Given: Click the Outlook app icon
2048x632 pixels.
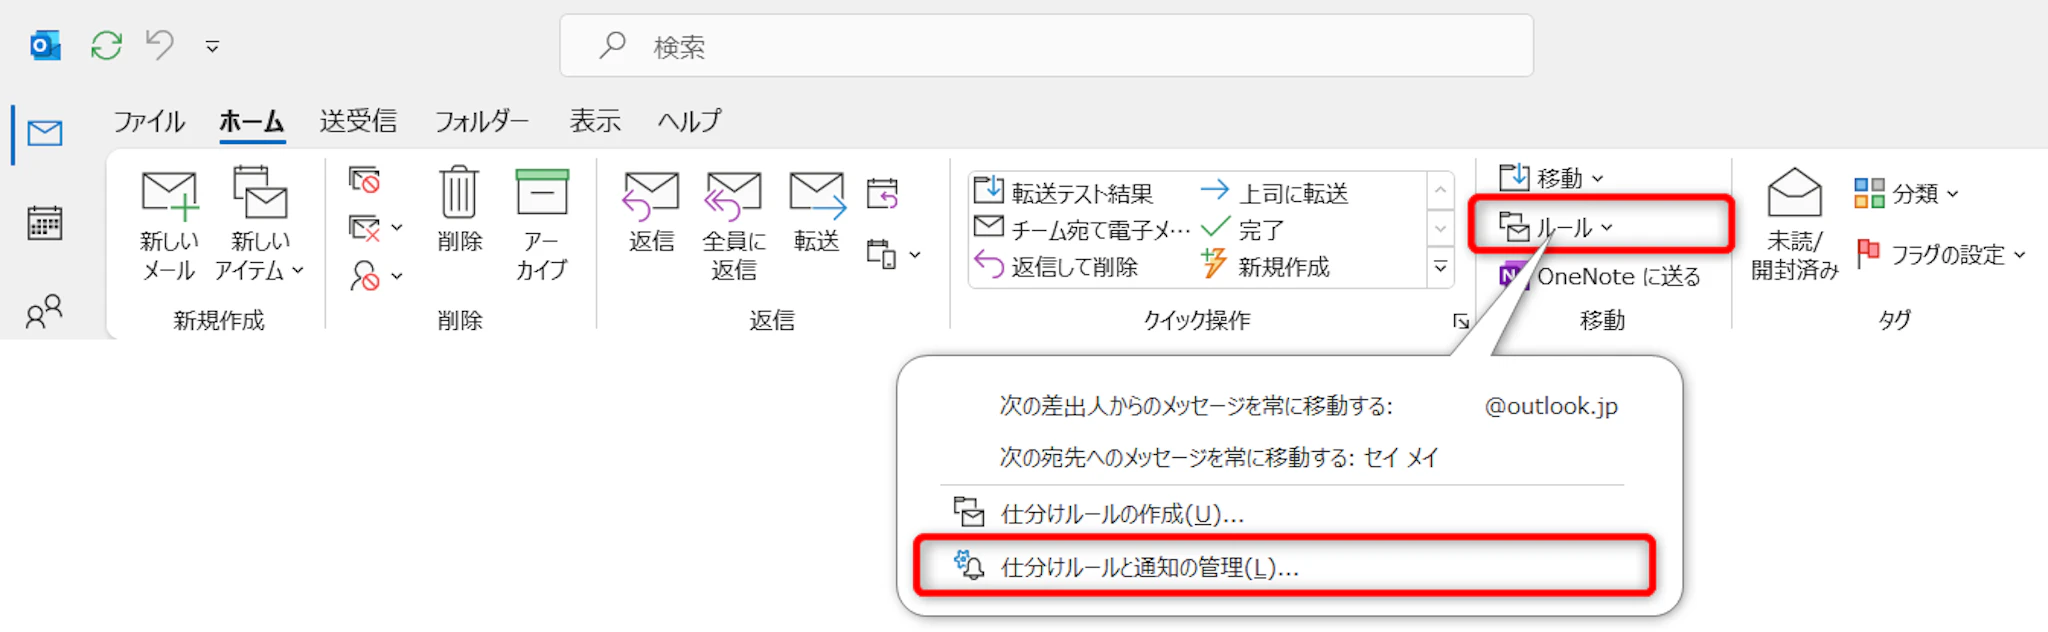Looking at the screenshot, I should 45,46.
